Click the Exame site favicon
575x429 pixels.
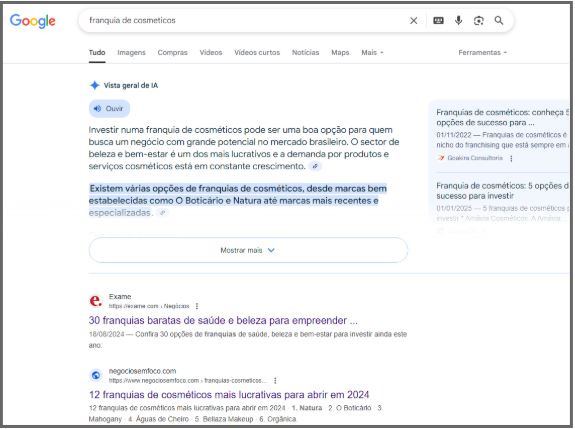click(x=96, y=301)
